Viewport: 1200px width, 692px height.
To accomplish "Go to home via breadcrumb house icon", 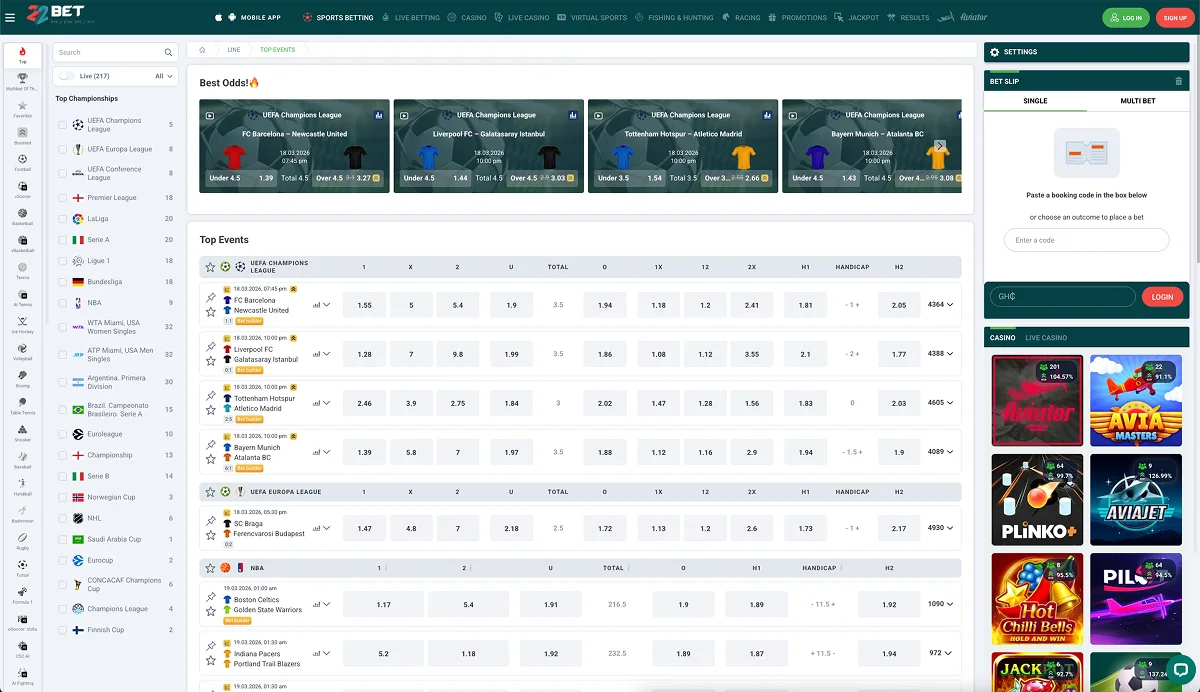I will point(202,49).
